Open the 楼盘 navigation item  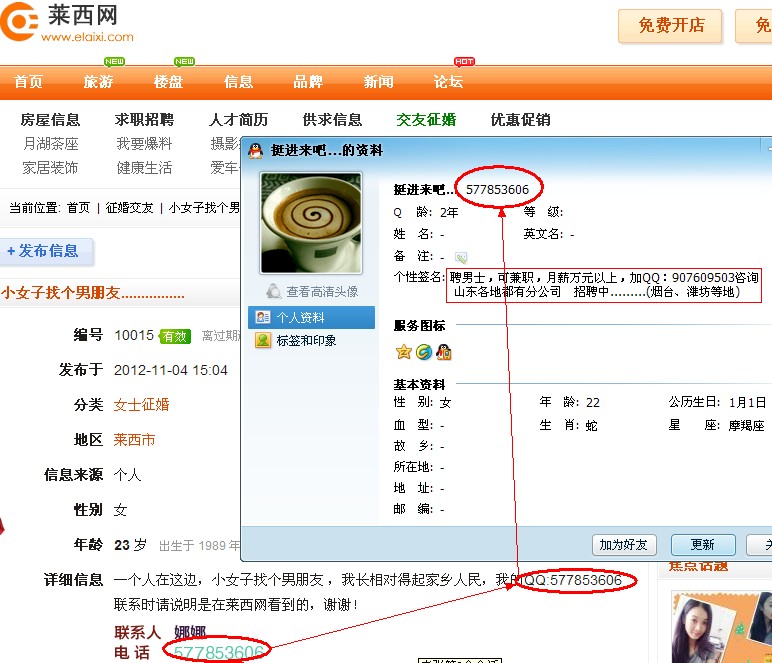[x=168, y=81]
